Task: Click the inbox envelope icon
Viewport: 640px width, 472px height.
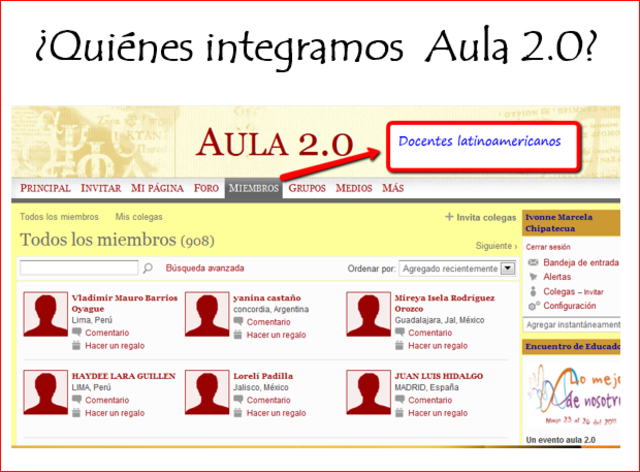Action: (533, 262)
